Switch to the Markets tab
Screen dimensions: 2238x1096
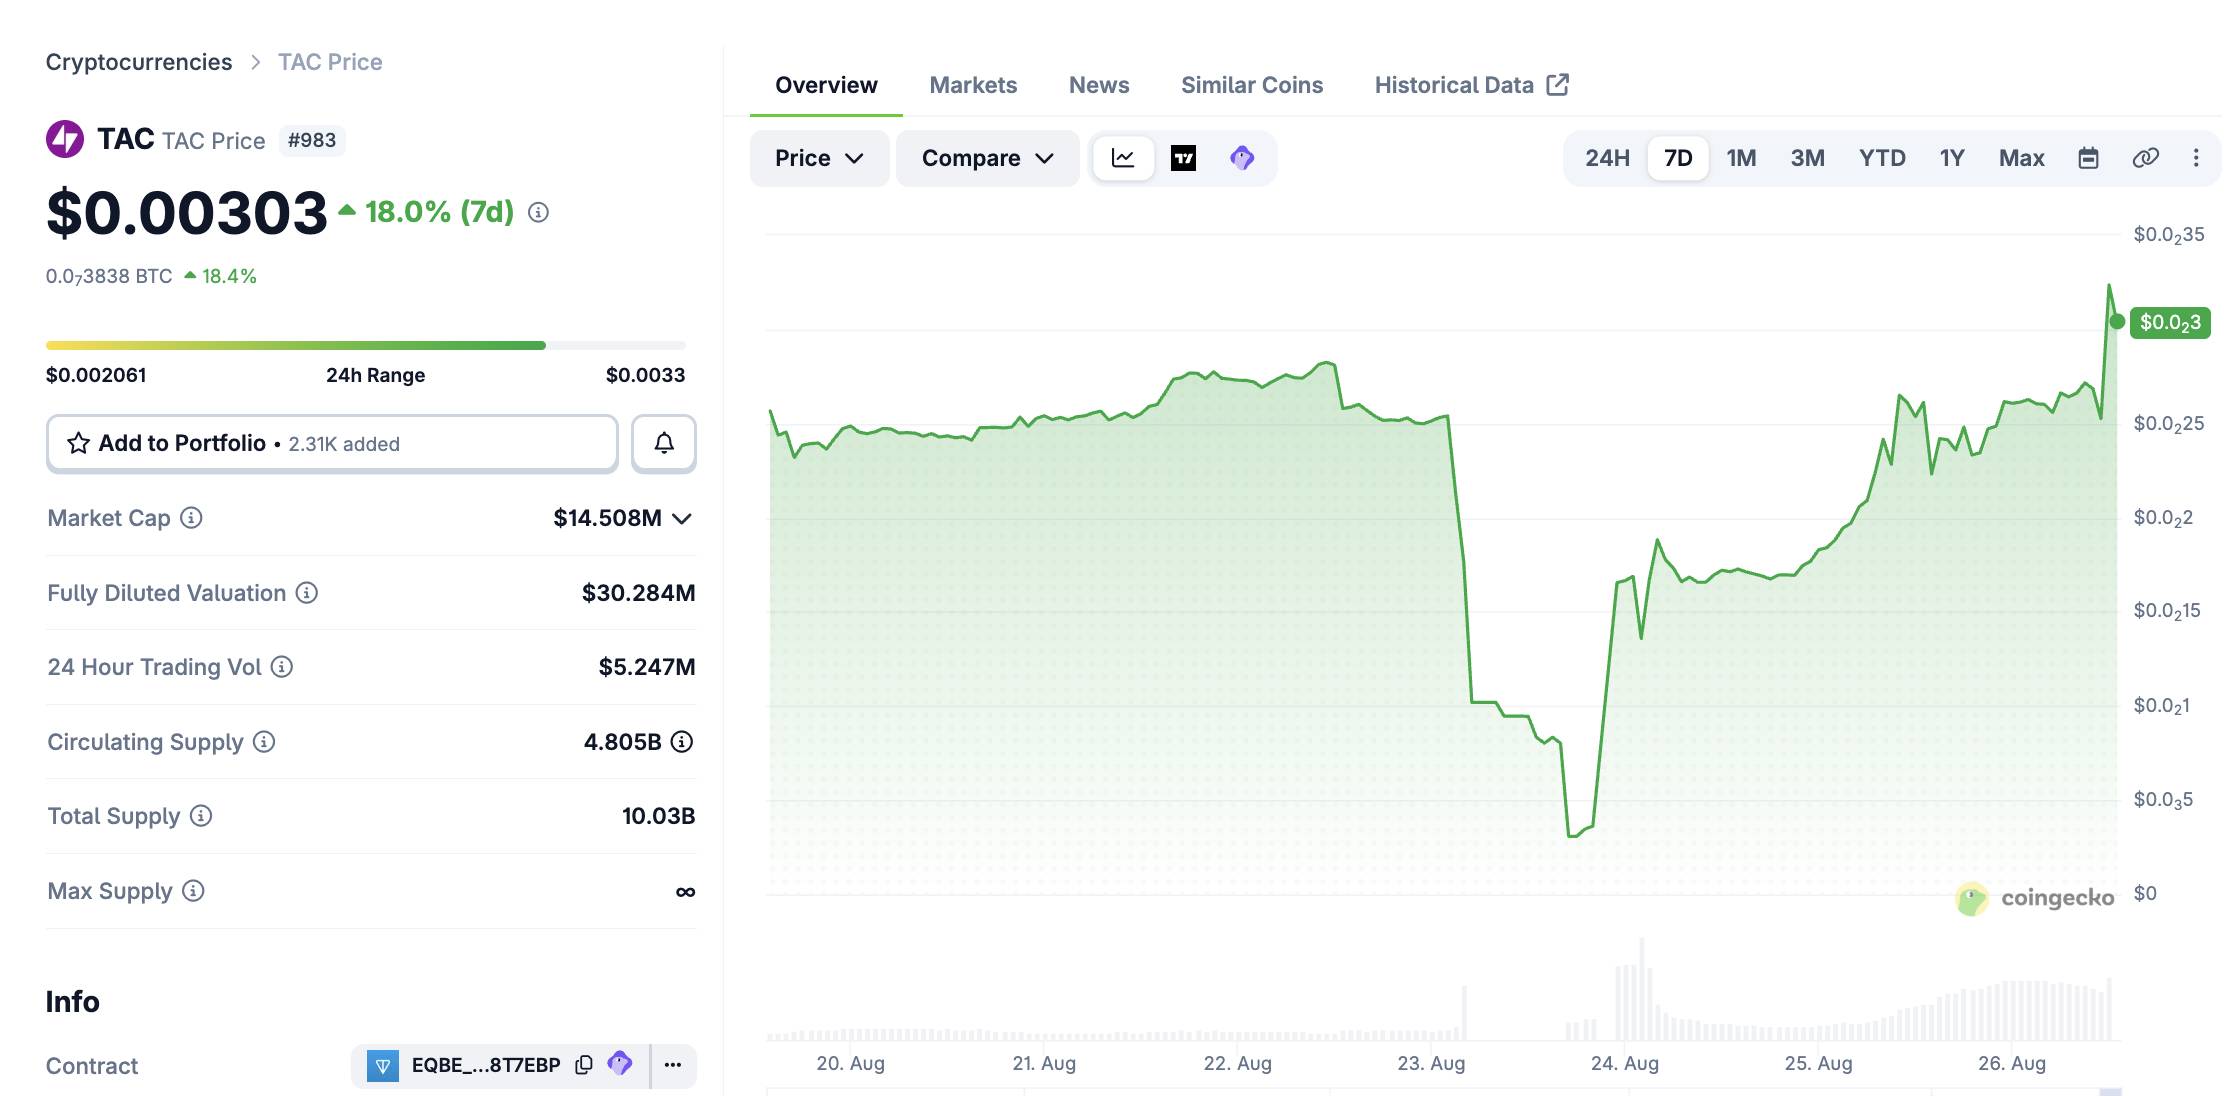point(973,85)
